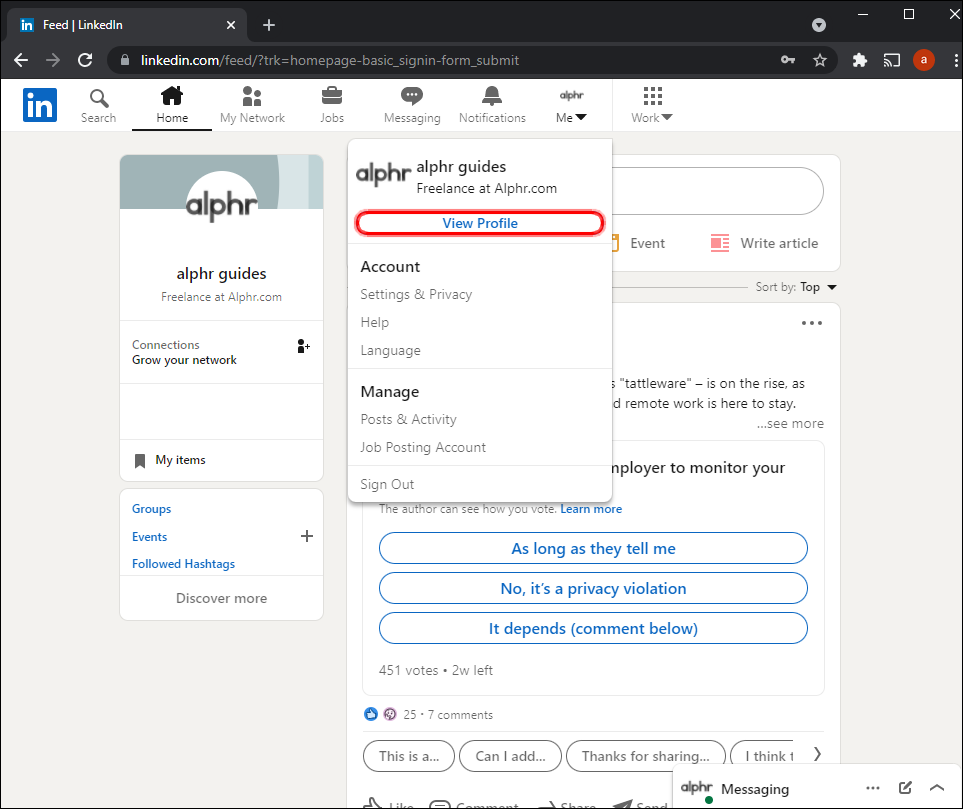Click the LinkedIn logo icon
This screenshot has height=809, width=963.
pos(40,105)
